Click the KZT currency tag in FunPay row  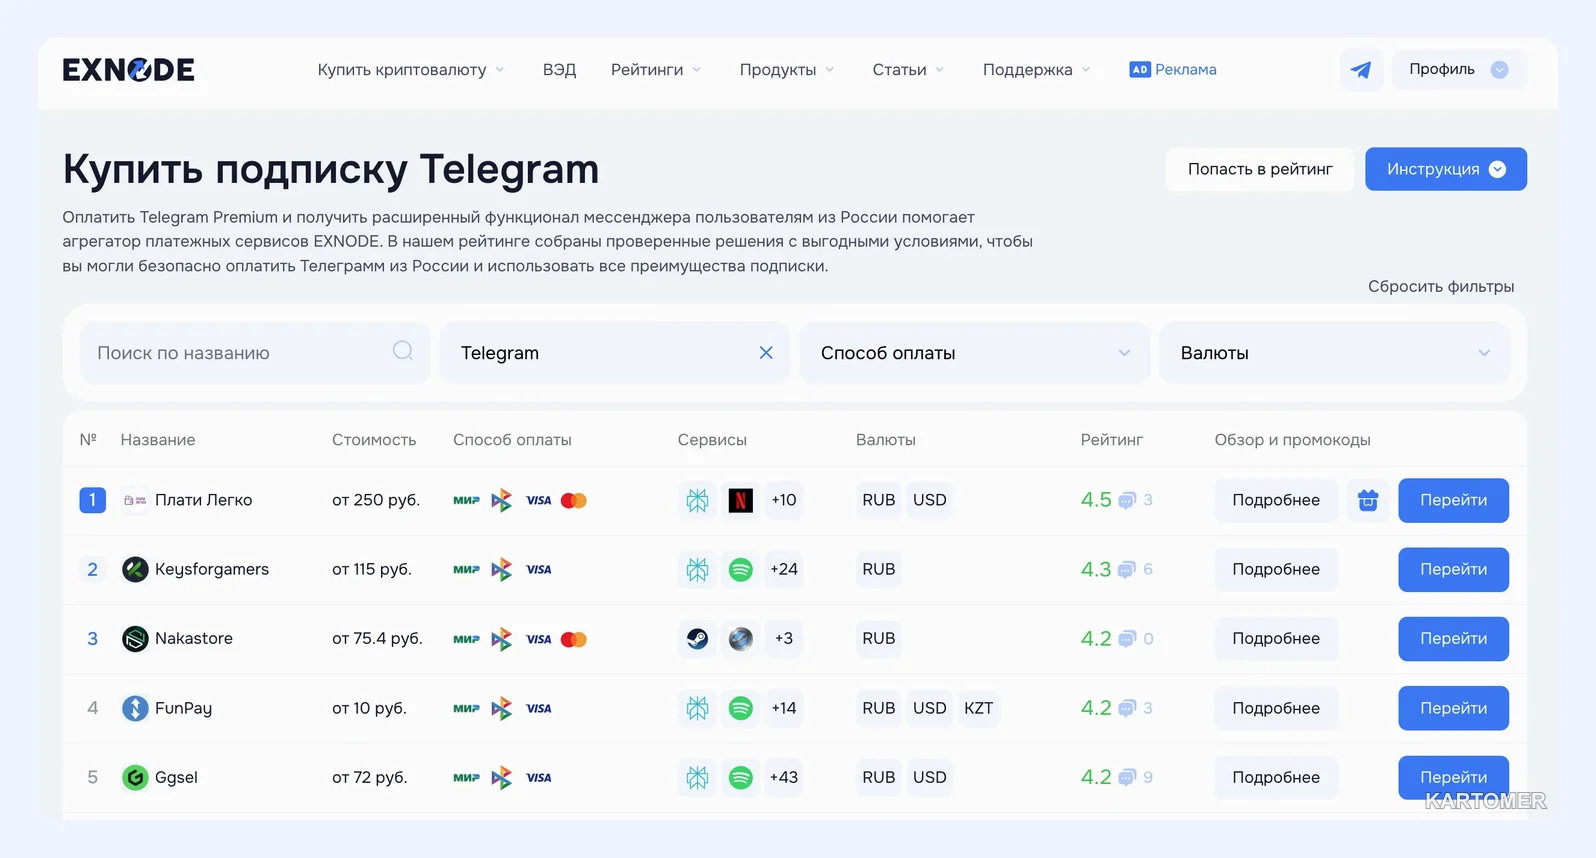click(979, 708)
